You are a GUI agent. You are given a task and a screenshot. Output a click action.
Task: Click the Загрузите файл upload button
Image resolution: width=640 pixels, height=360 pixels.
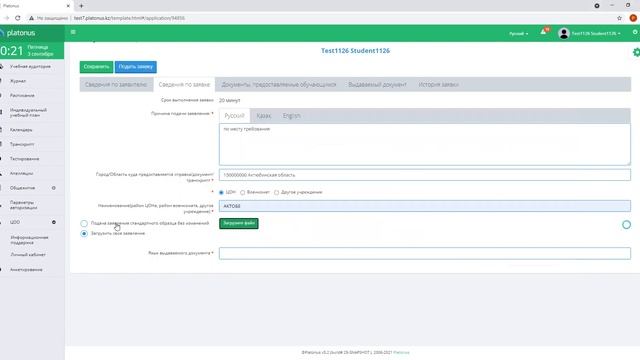tap(239, 223)
